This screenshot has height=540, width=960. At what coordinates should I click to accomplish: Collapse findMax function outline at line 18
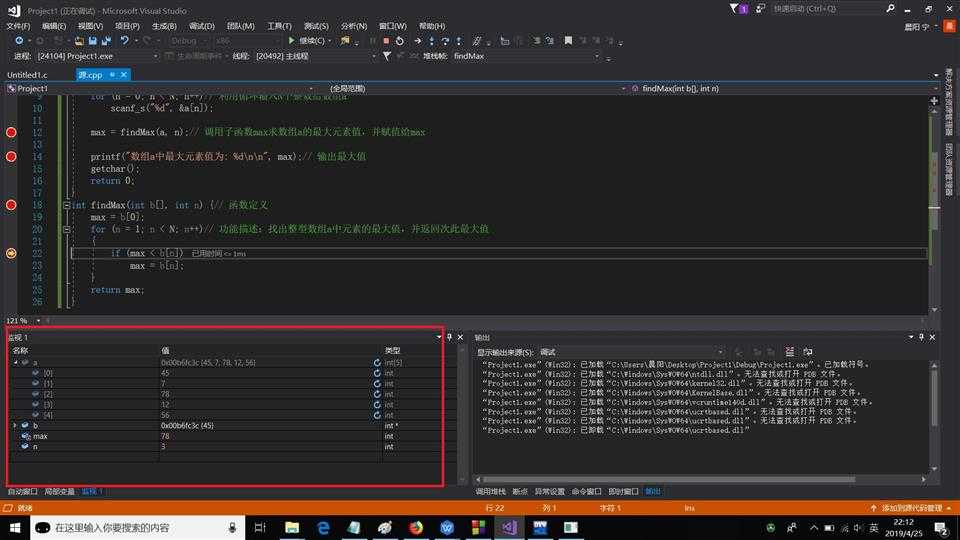click(x=66, y=205)
